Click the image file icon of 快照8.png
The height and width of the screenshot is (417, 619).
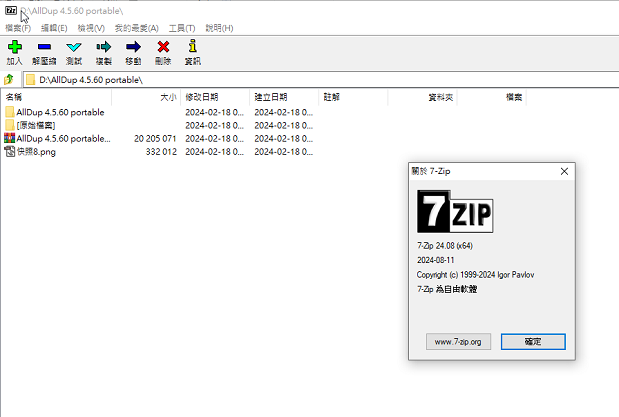pyautogui.click(x=10, y=152)
